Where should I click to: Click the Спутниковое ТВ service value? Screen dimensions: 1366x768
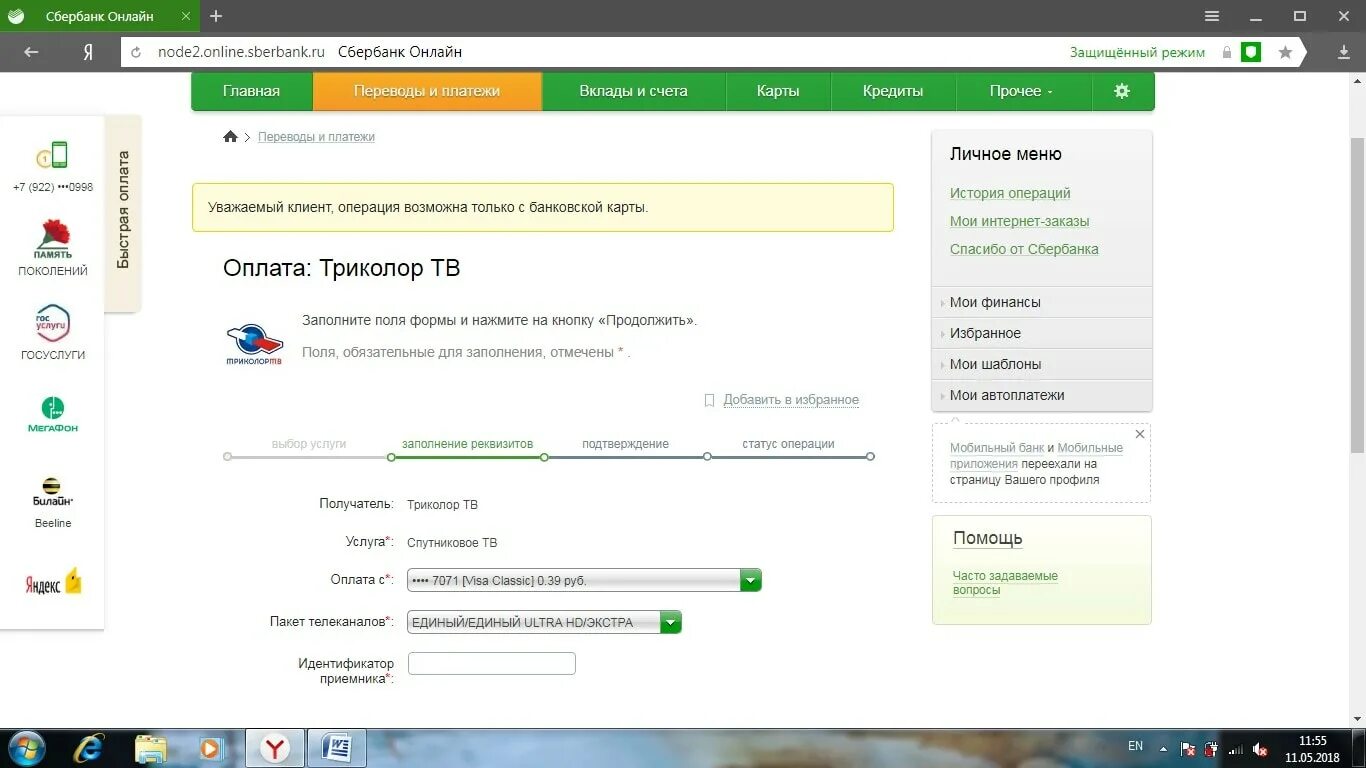pyautogui.click(x=452, y=543)
